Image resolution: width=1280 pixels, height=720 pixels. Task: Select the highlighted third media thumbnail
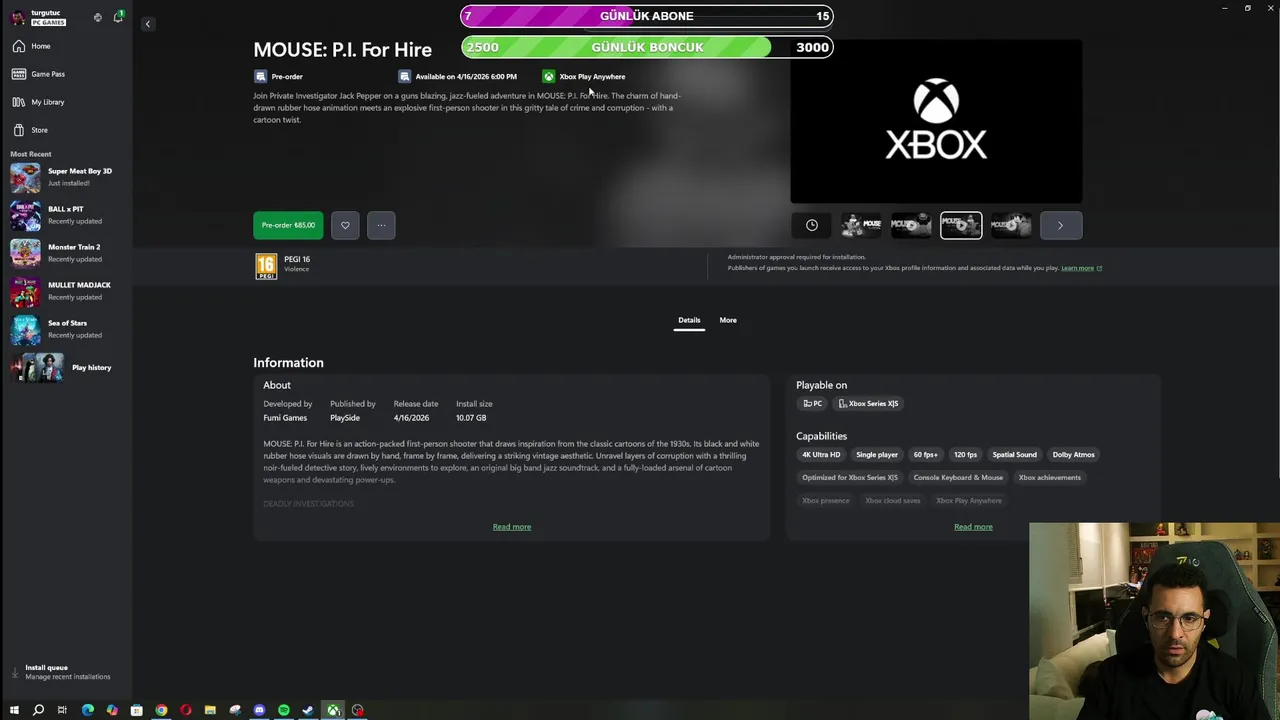click(961, 225)
